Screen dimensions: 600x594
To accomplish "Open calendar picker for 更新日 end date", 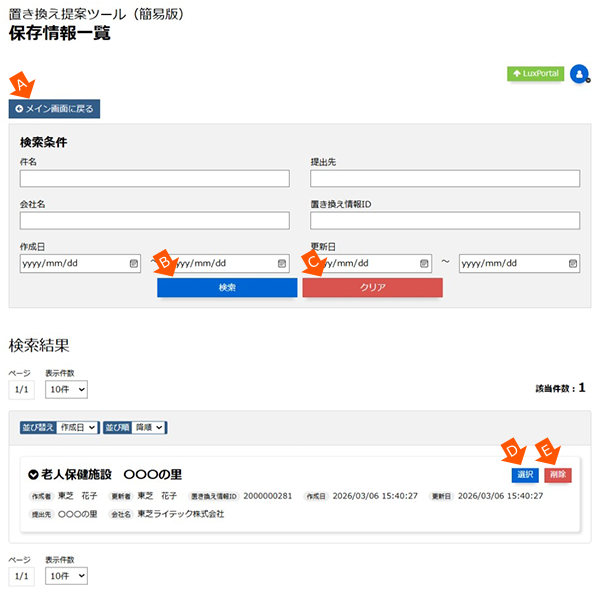I will point(573,264).
